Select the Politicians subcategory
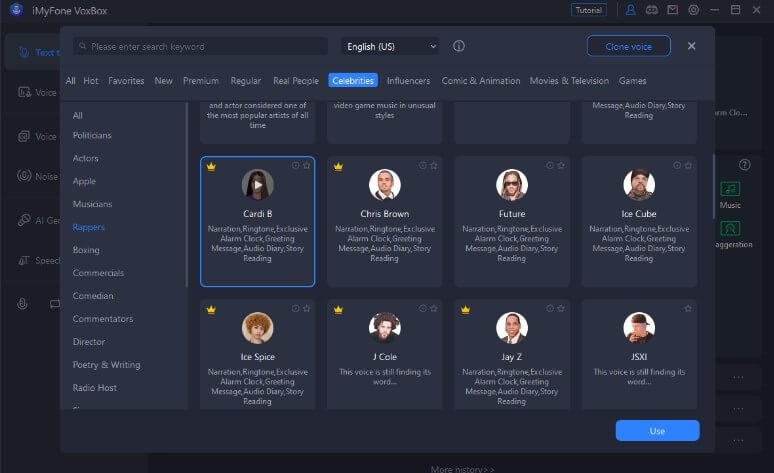 point(92,135)
